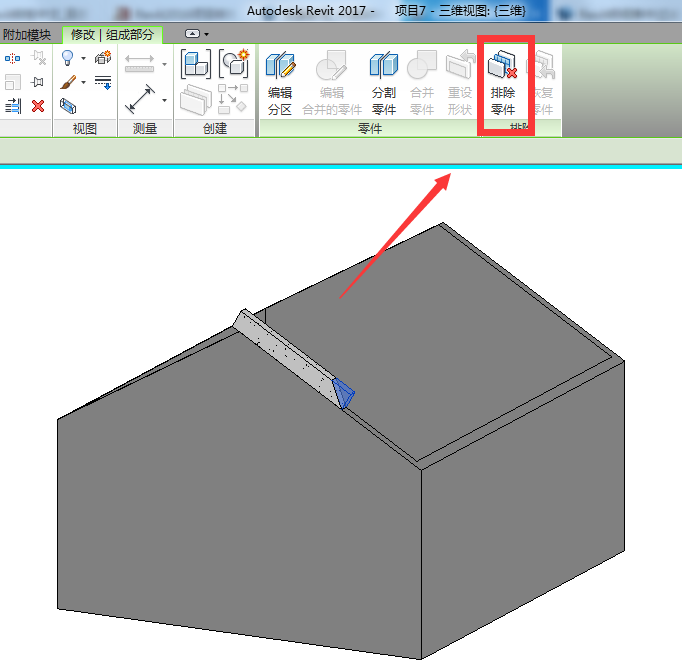Open Edit Division (编辑分区) tool
The image size is (682, 665).
(x=280, y=83)
